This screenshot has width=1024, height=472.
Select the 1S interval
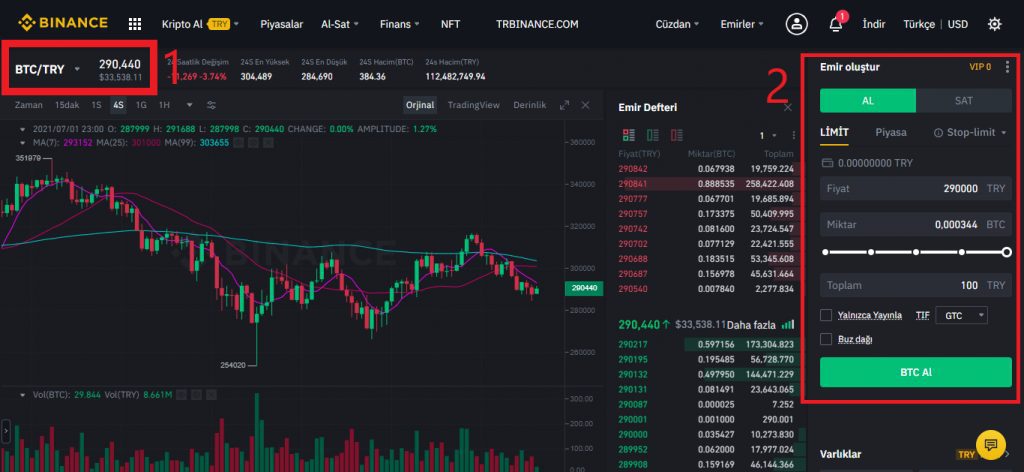[x=96, y=104]
